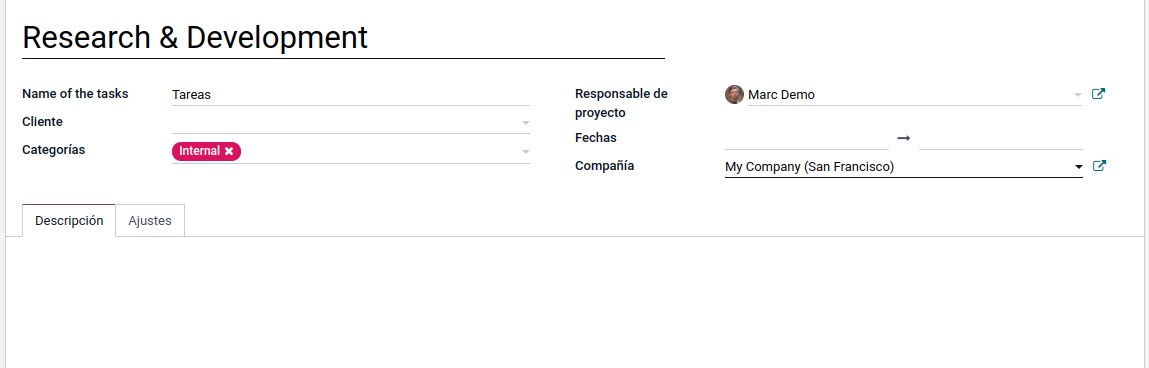Expand the Responsable de proyecto dropdown arrow
Screen dimensions: 1149x368
tap(1077, 95)
